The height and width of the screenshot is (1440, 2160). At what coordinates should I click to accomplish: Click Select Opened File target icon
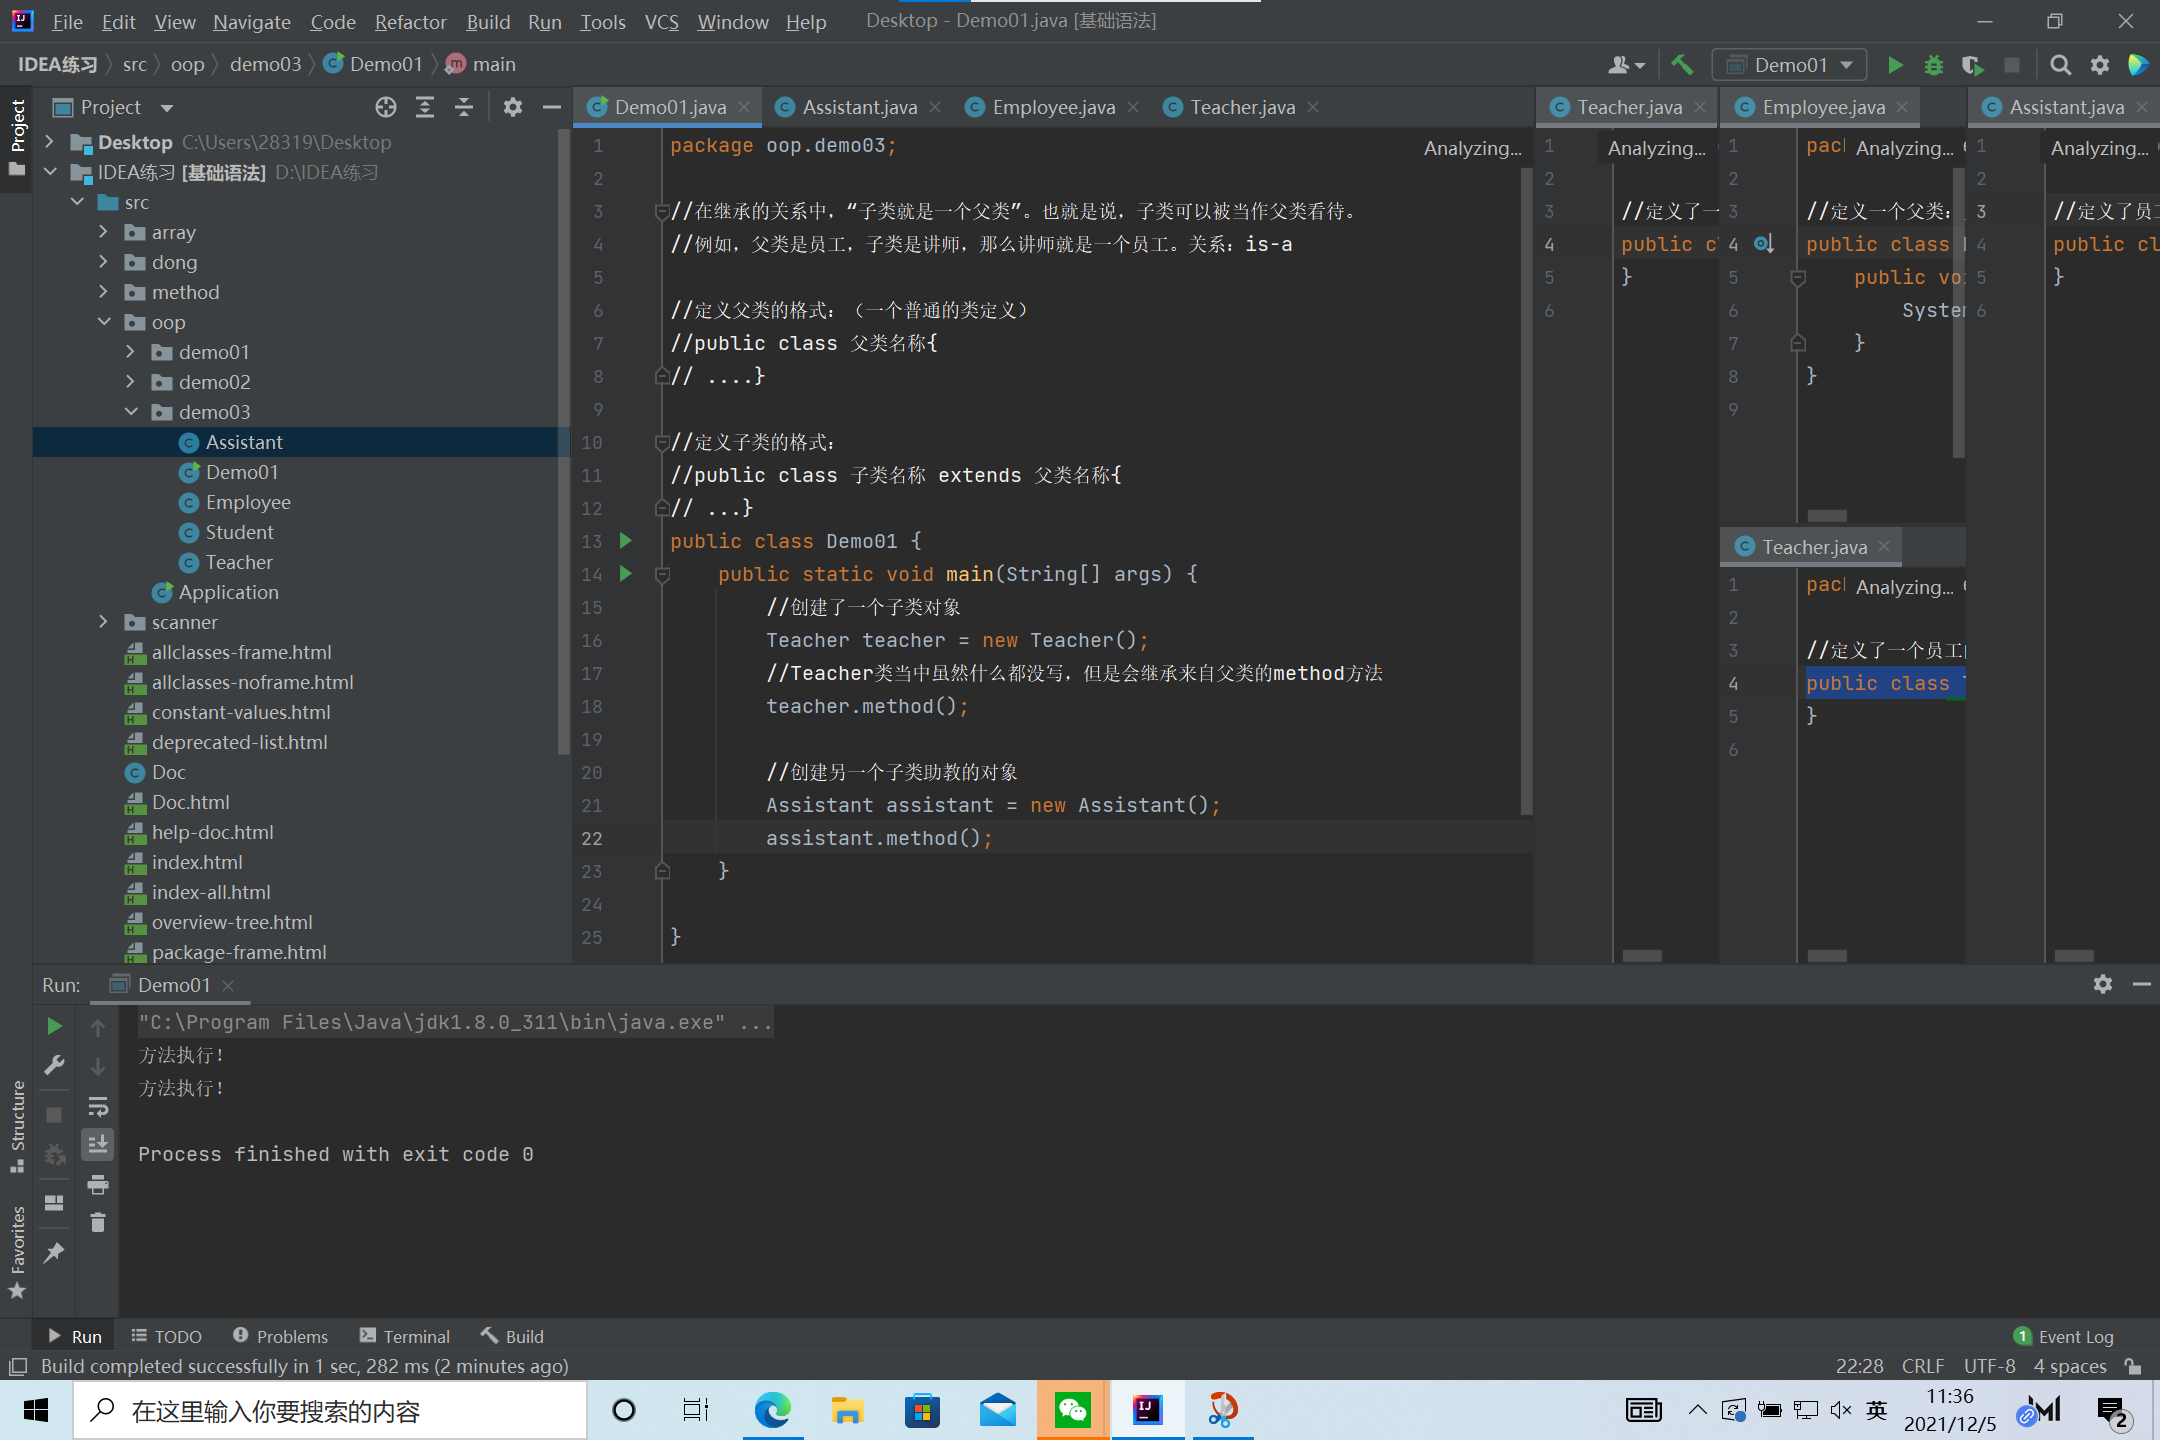pos(386,107)
